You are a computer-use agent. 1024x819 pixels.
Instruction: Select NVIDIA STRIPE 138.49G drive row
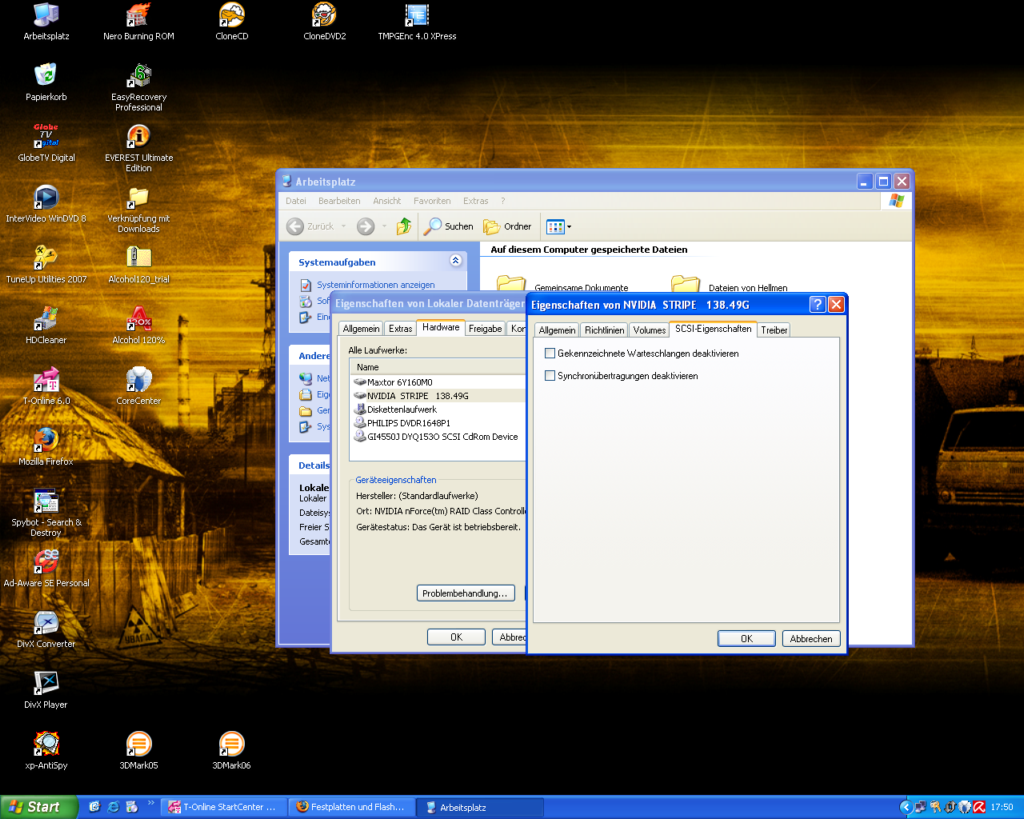[x=439, y=396]
